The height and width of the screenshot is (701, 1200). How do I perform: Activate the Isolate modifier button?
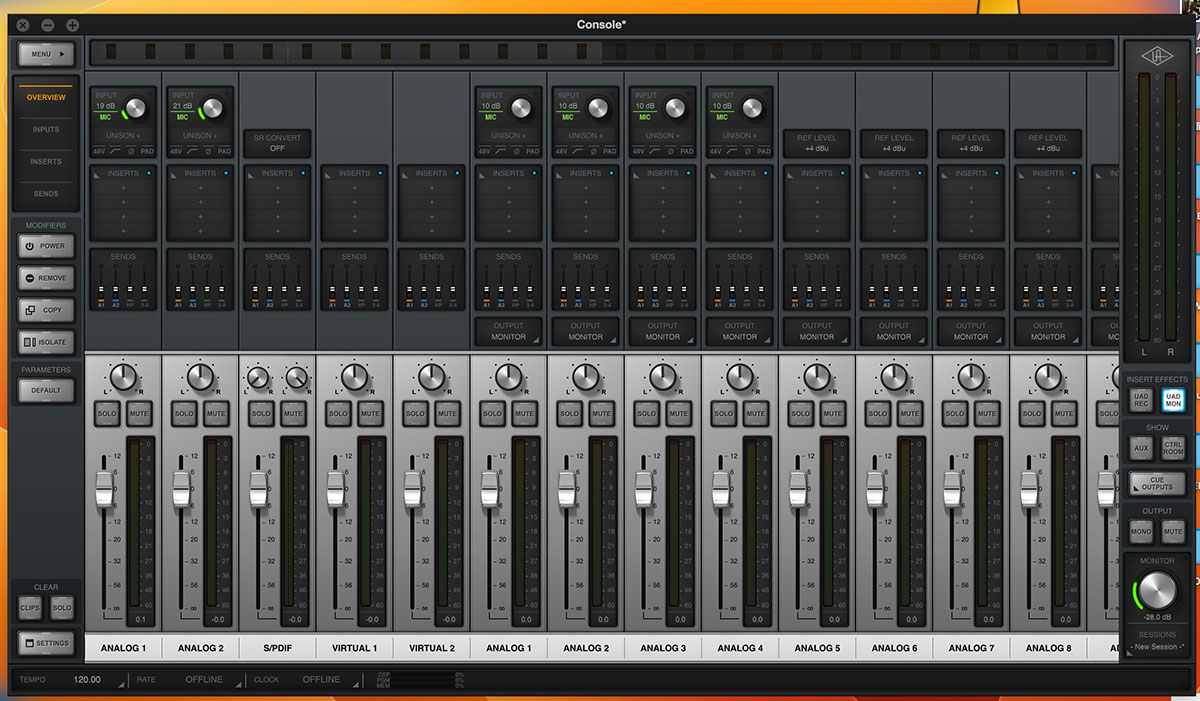pyautogui.click(x=46, y=342)
